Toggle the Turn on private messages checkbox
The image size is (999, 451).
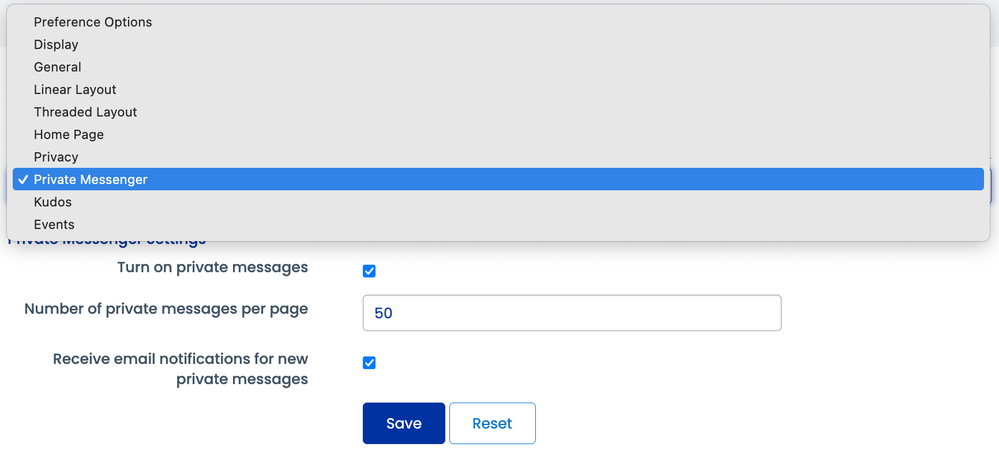[x=369, y=271]
